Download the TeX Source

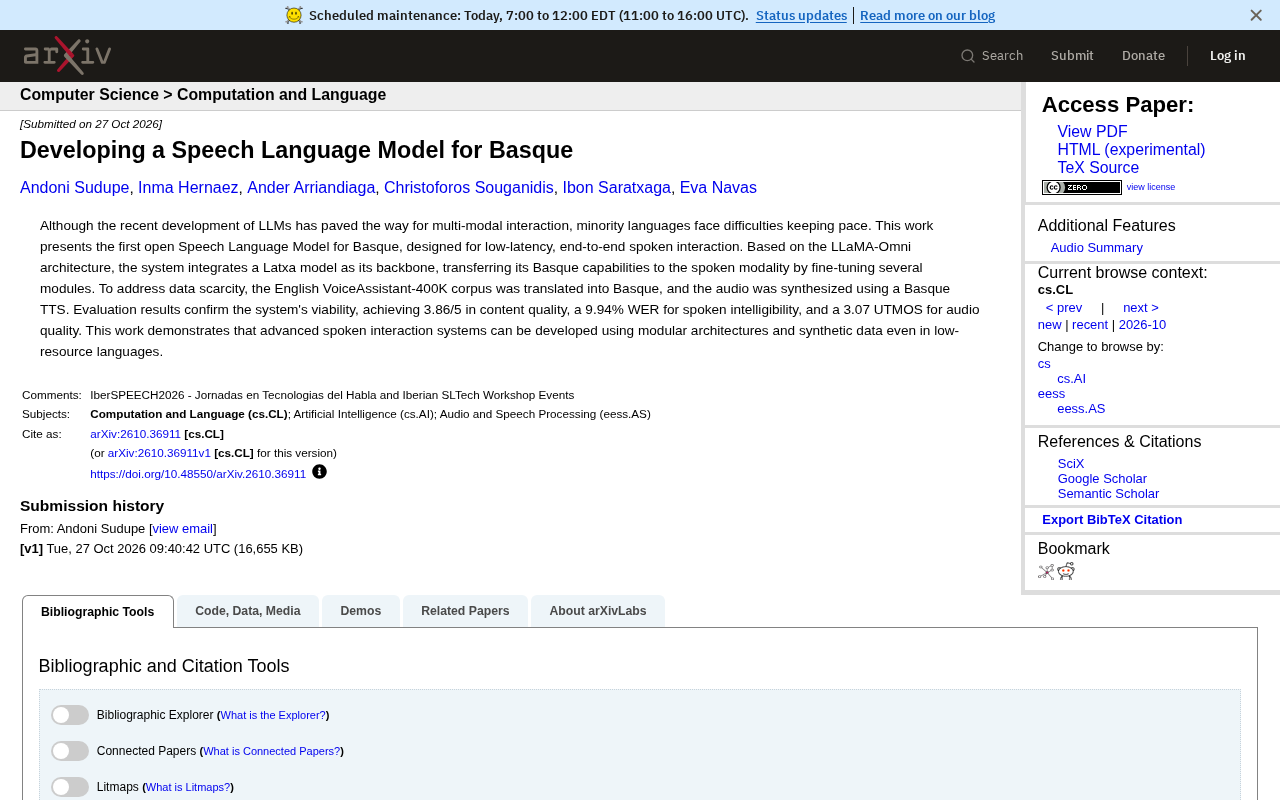pyautogui.click(x=1098, y=168)
